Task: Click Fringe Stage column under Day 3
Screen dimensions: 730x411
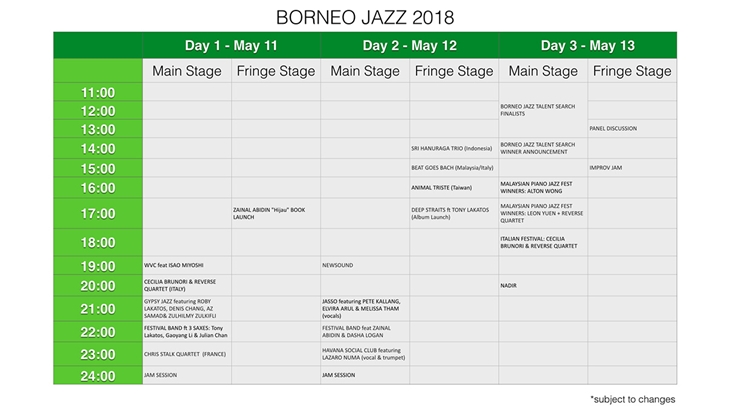Action: [x=631, y=72]
